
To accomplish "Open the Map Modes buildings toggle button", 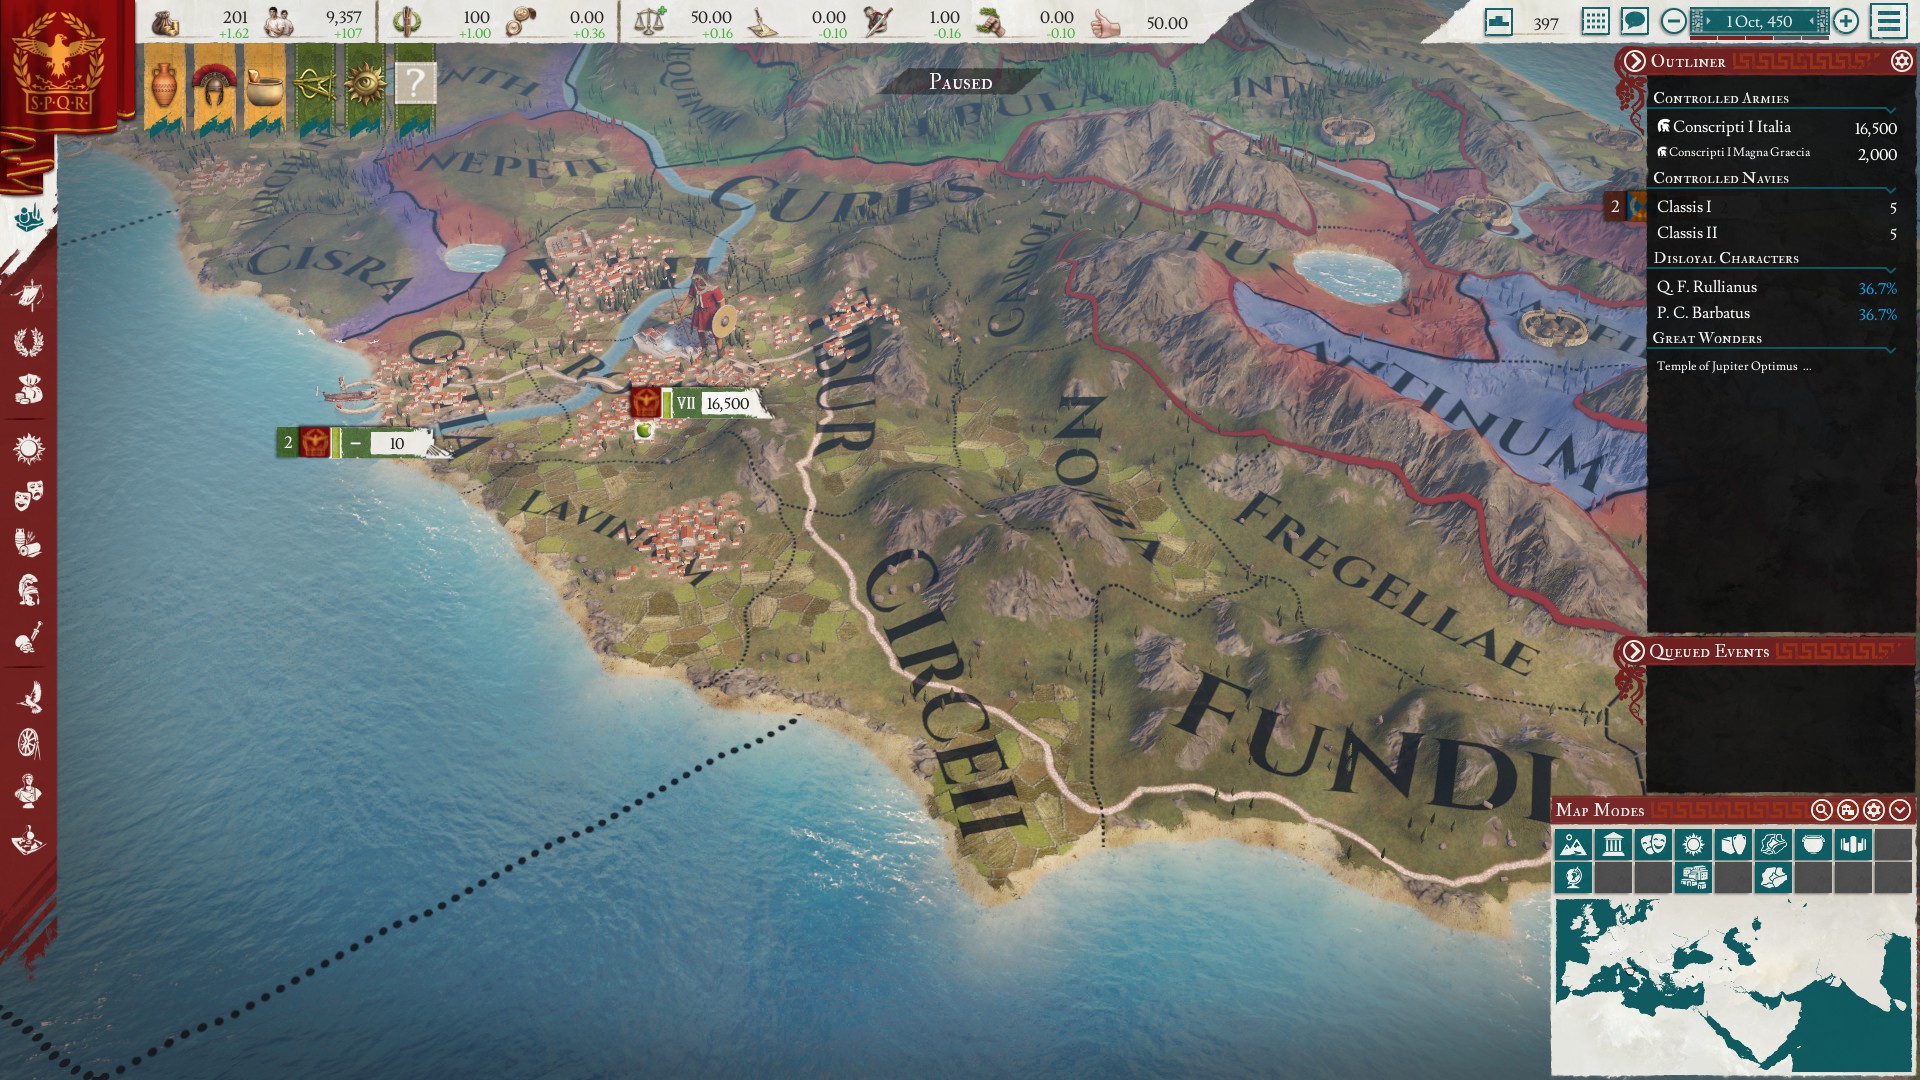I will coord(1848,810).
